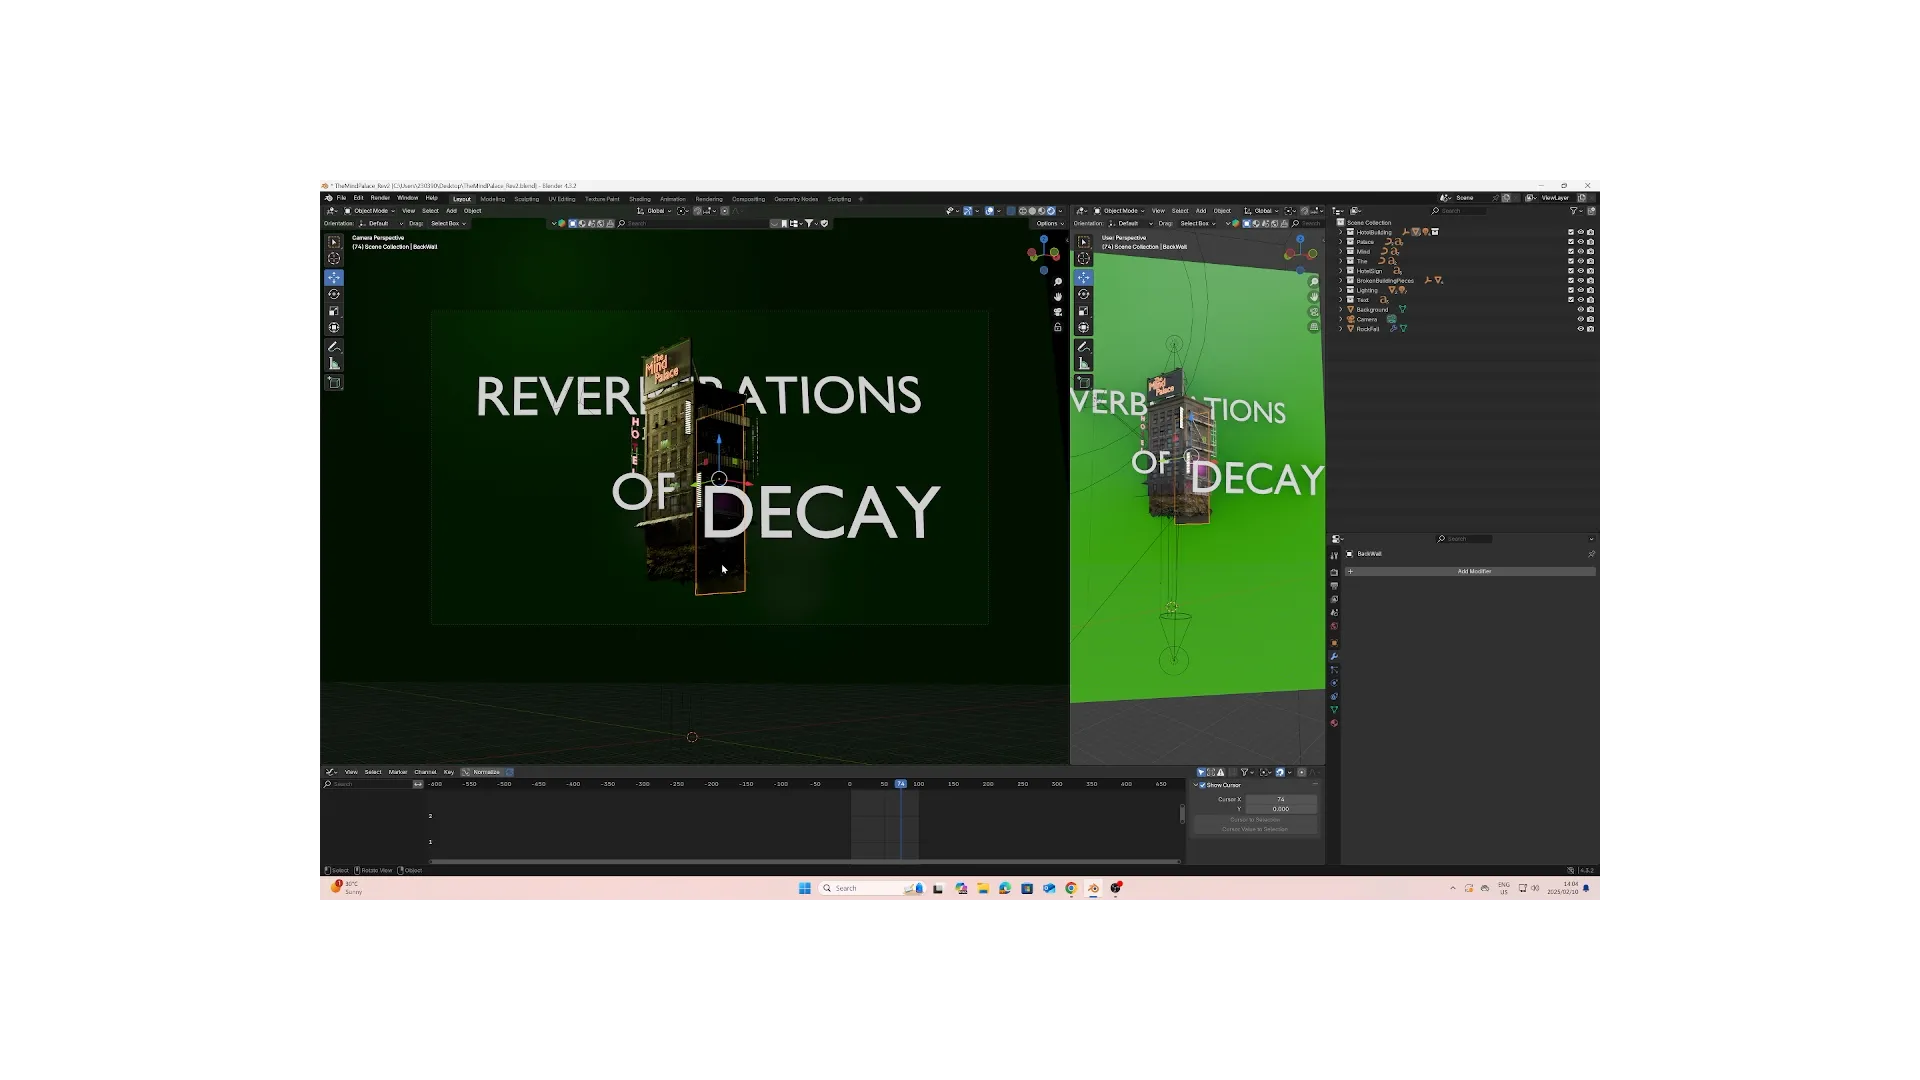Click the Add Modifier button

point(1473,572)
